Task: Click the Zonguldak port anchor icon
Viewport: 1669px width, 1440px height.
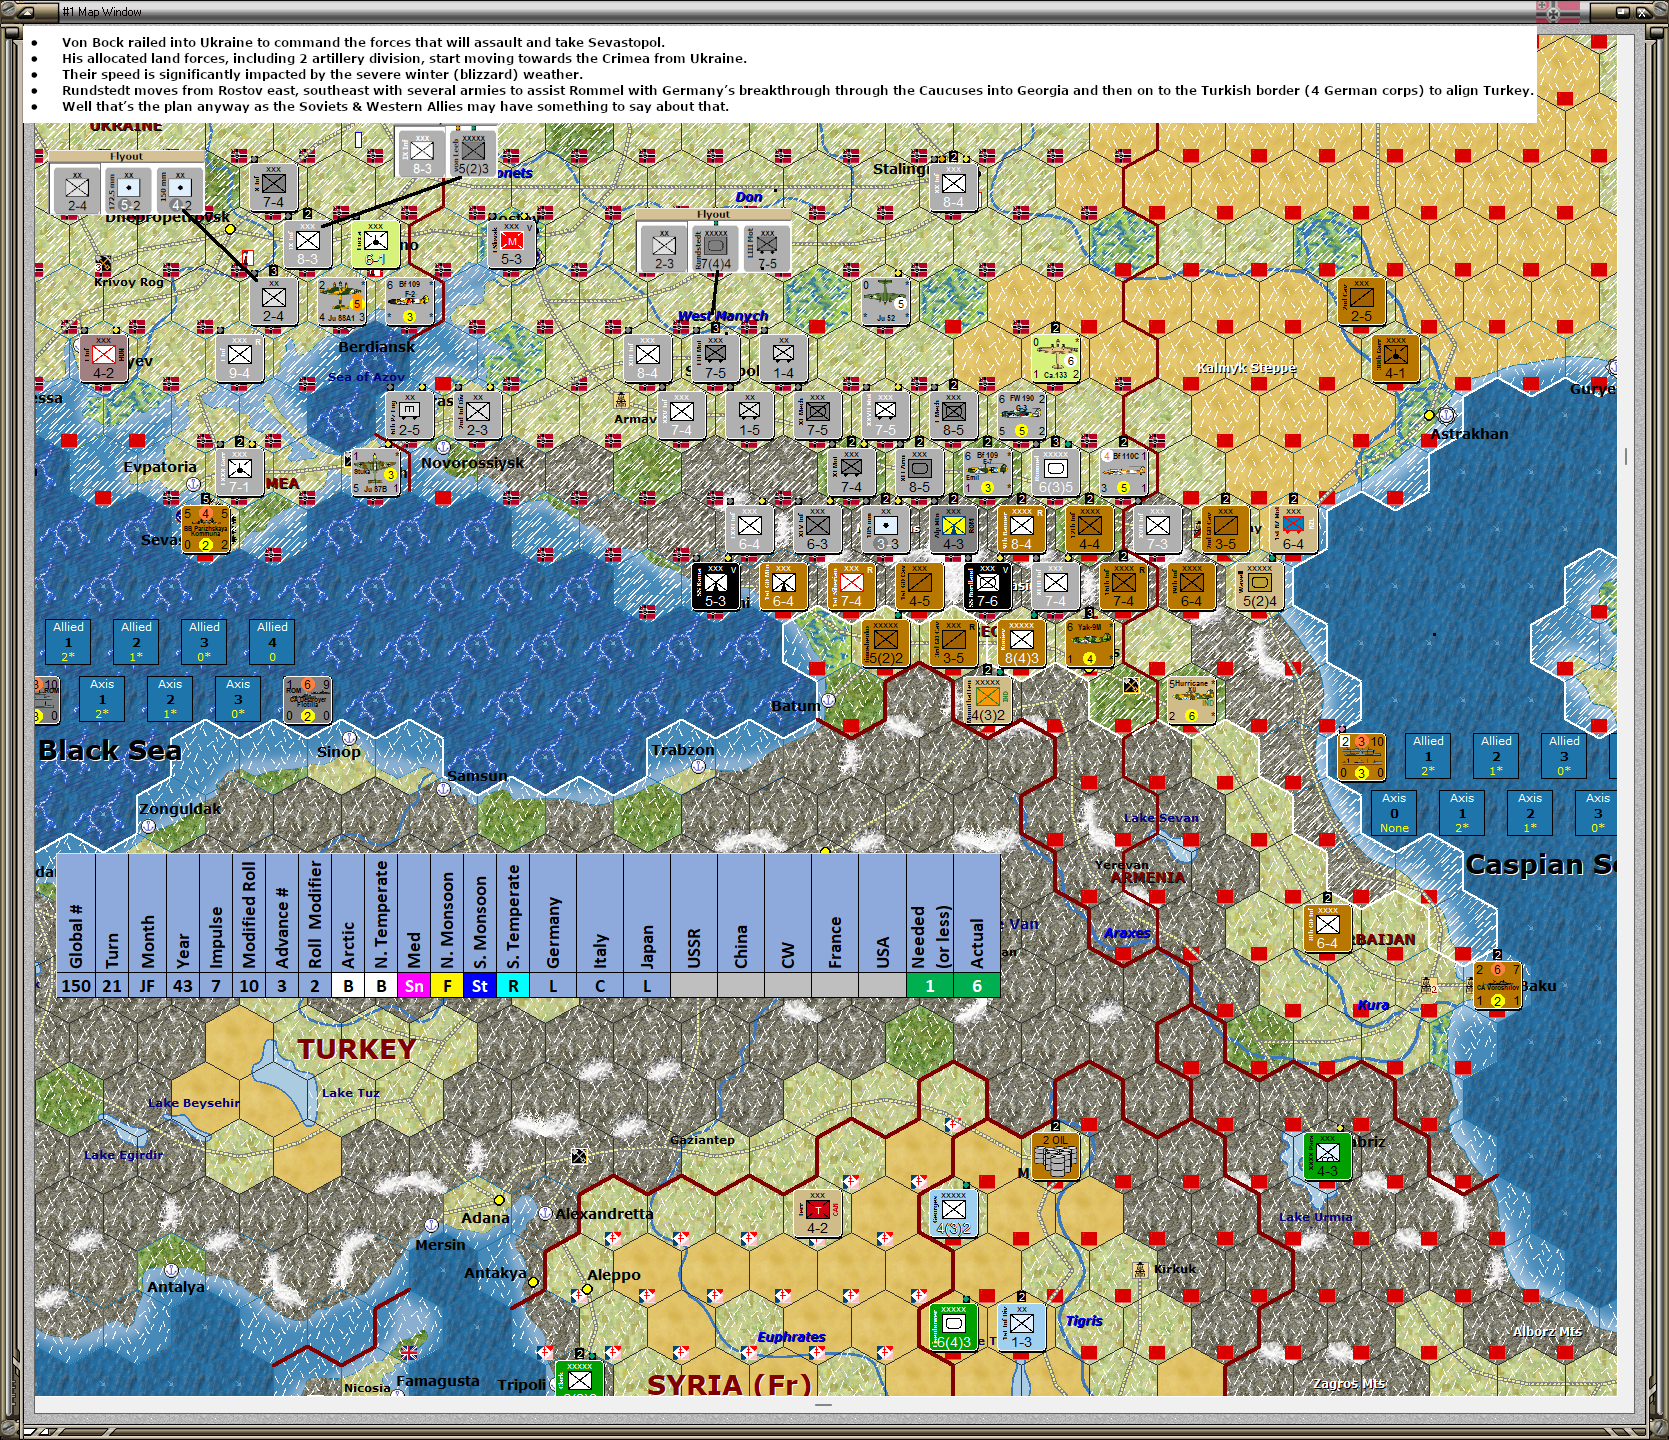Action: (x=148, y=826)
